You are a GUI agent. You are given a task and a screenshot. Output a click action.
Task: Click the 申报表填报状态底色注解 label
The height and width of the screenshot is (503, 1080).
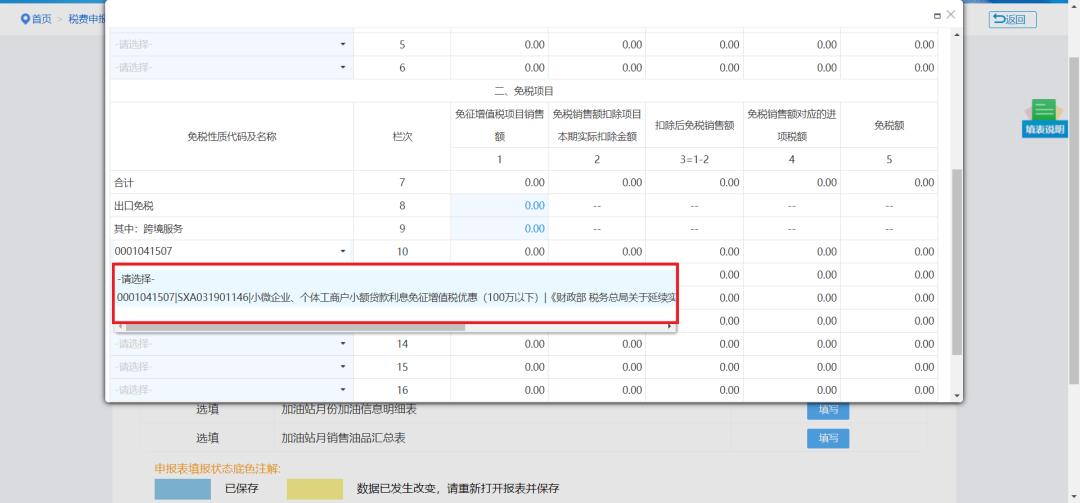pyautogui.click(x=218, y=469)
